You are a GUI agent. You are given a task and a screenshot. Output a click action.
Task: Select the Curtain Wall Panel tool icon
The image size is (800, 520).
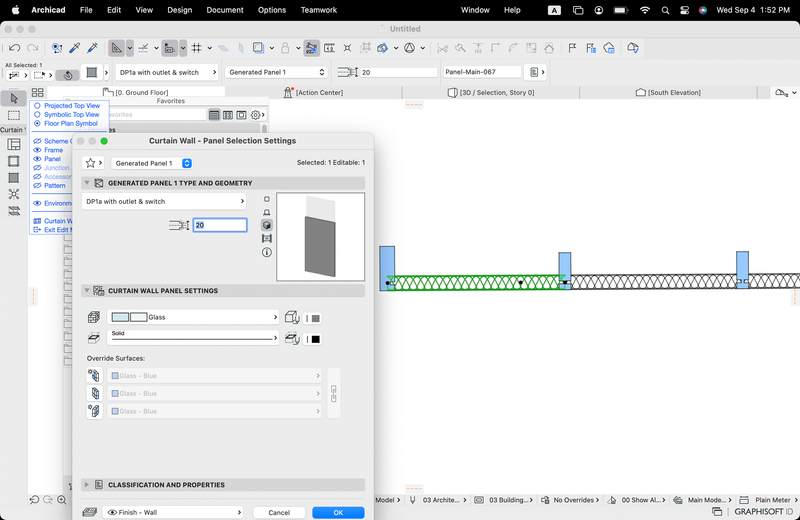pos(14,178)
